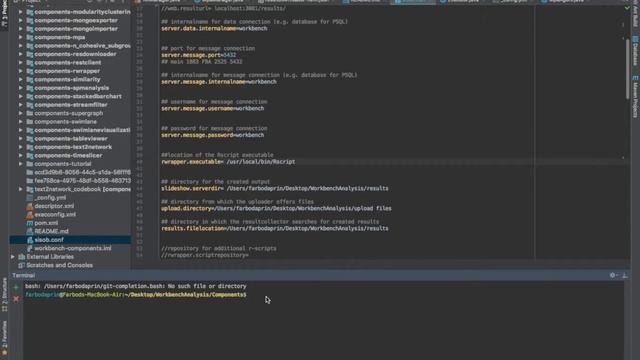Open Terminal panel settings gear

pyautogui.click(x=613, y=276)
